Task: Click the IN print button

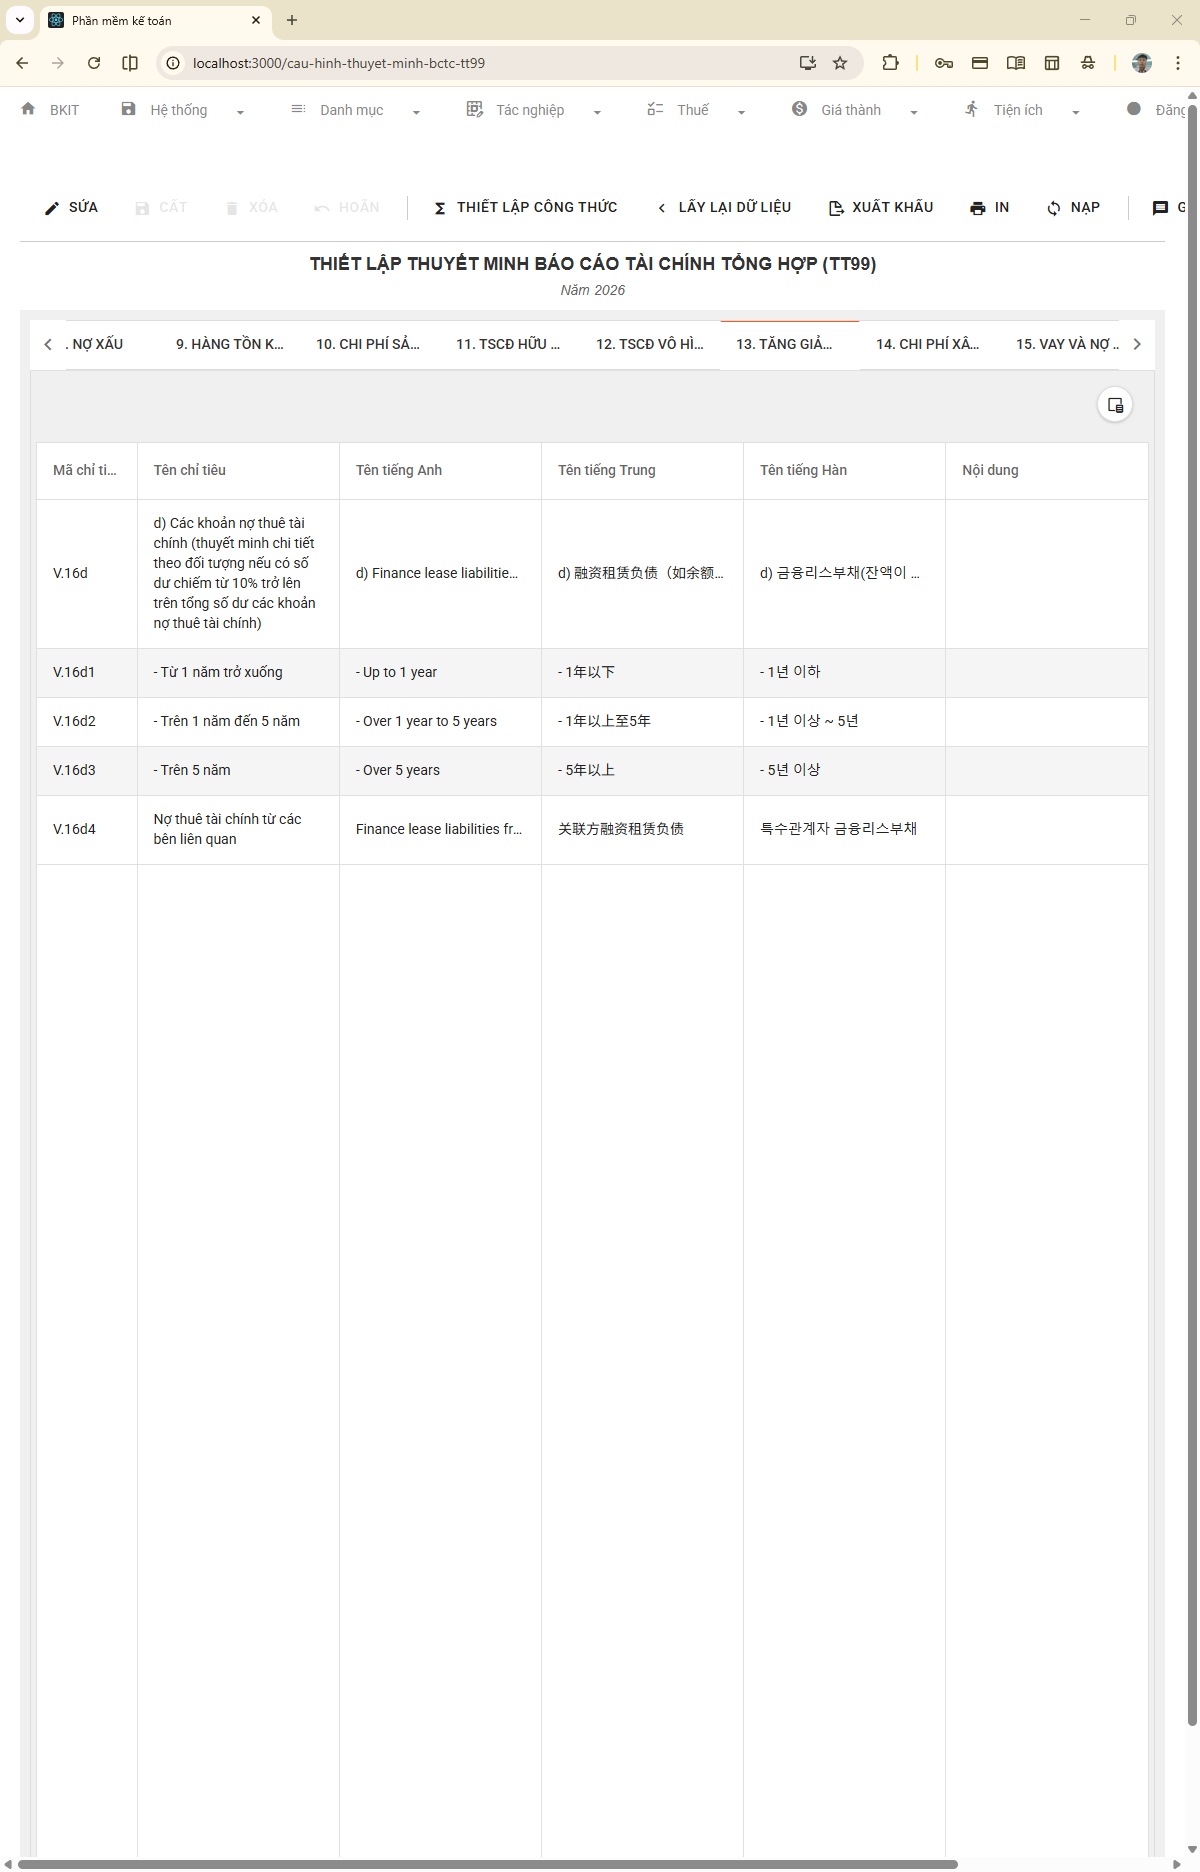Action: pos(989,207)
